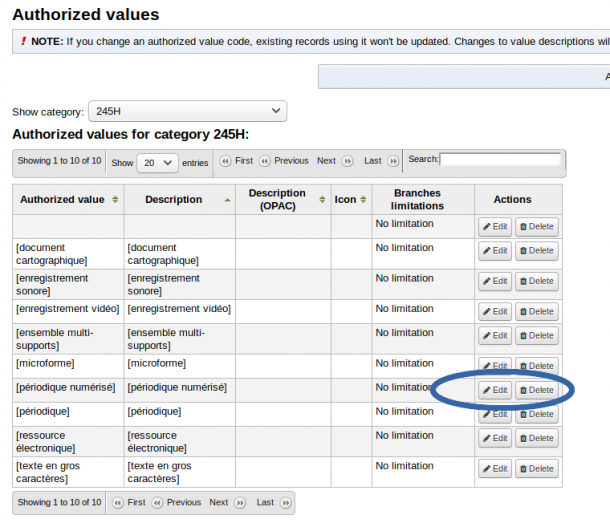Select [ressource électronique] description cell
Screen dimensions: 610x531
click(x=180, y=442)
